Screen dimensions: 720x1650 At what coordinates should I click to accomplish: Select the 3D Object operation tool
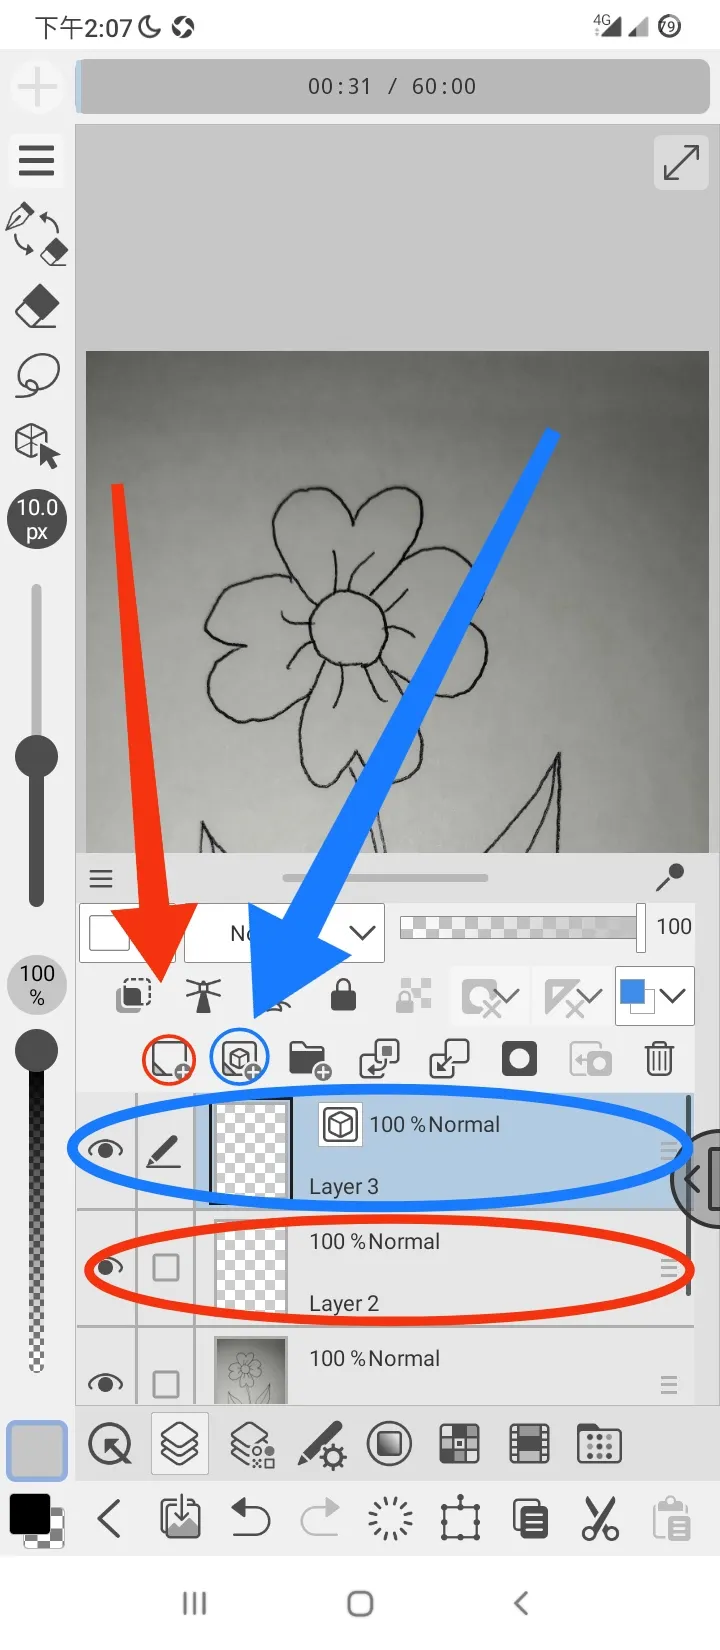pyautogui.click(x=37, y=445)
